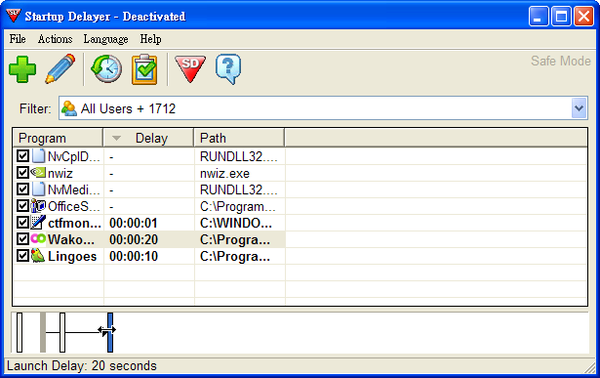Click the NvMedi row file icon

(x=38, y=189)
